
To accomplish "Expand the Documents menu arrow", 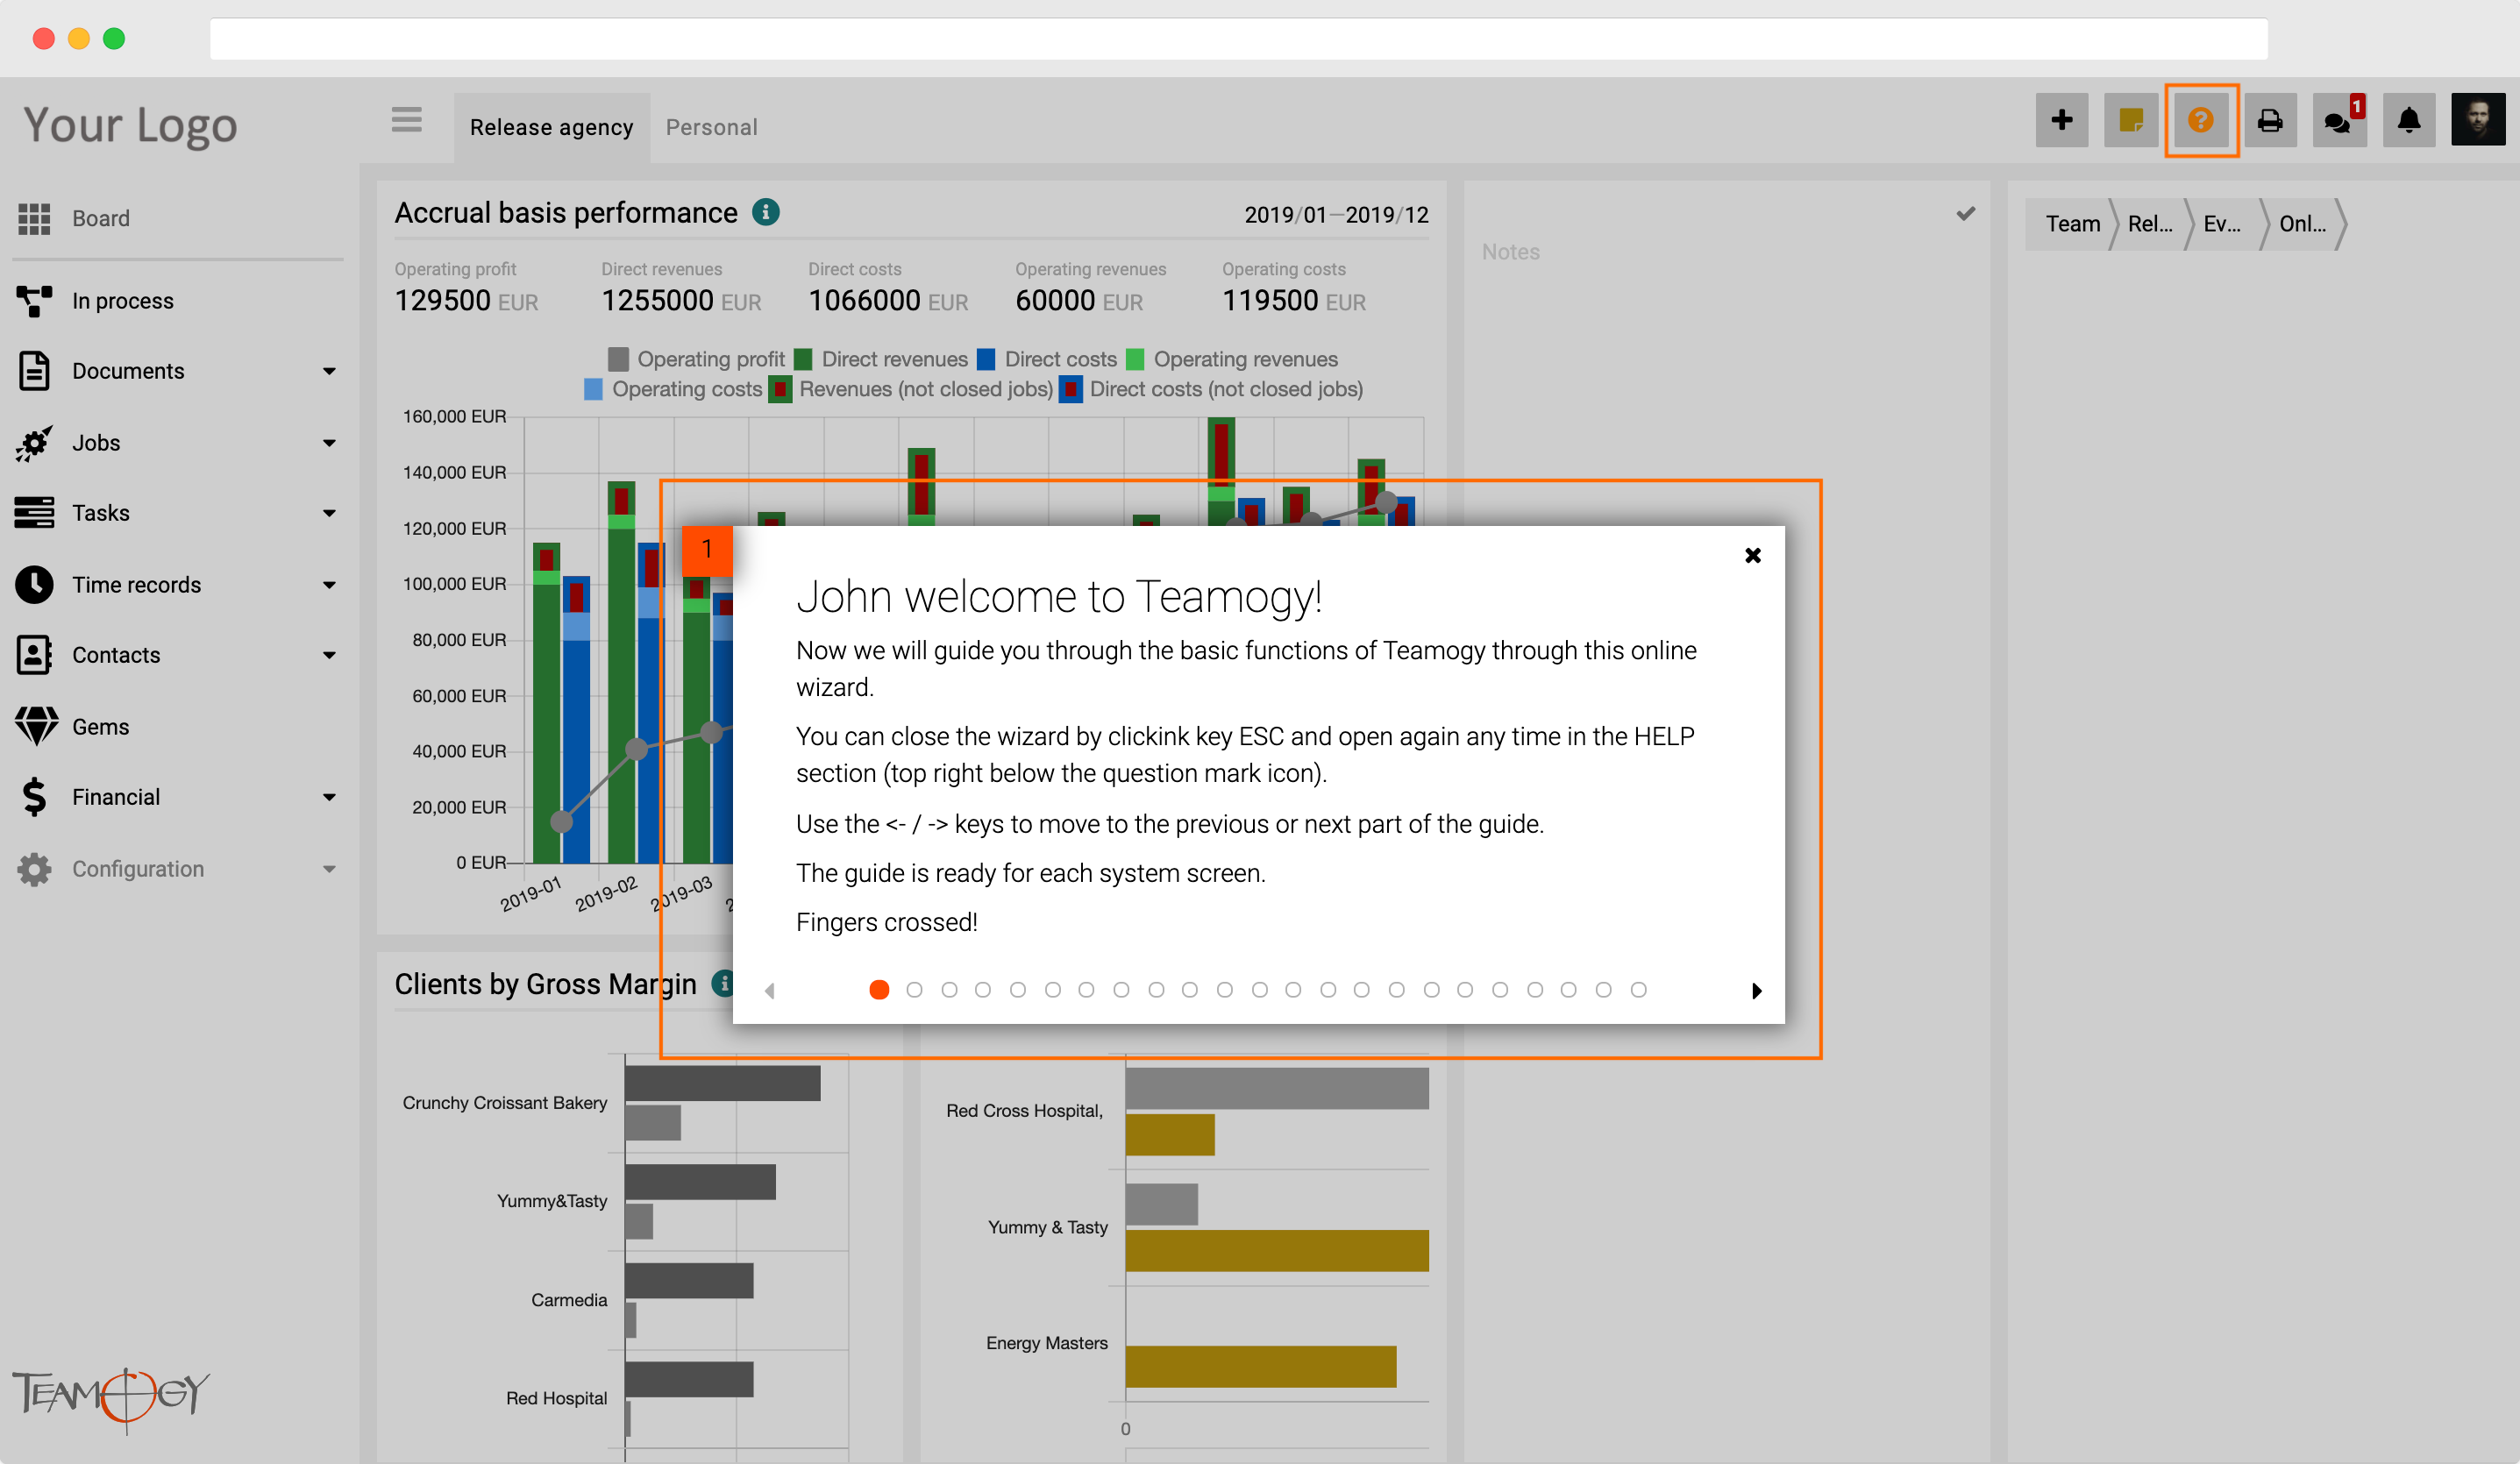I will coord(329,371).
